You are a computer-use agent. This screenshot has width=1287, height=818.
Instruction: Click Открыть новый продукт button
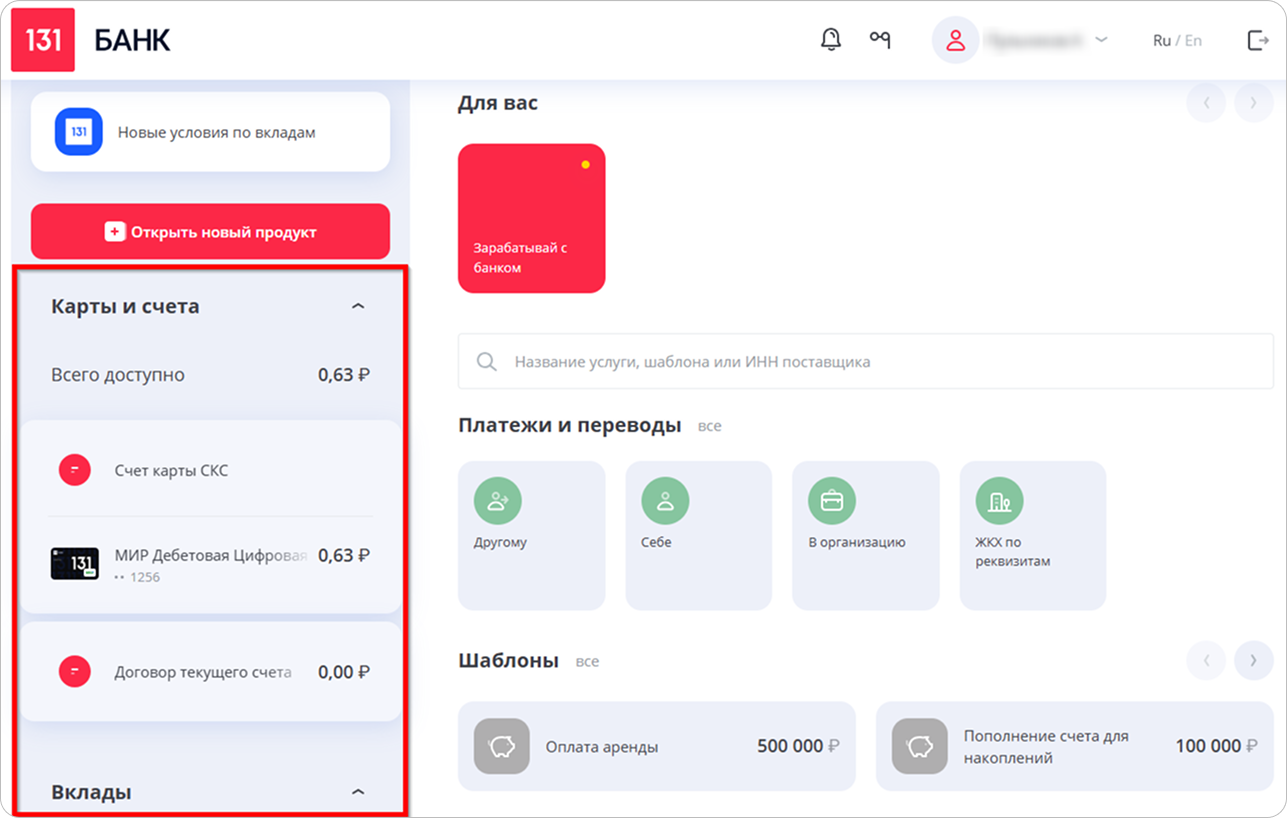[210, 232]
